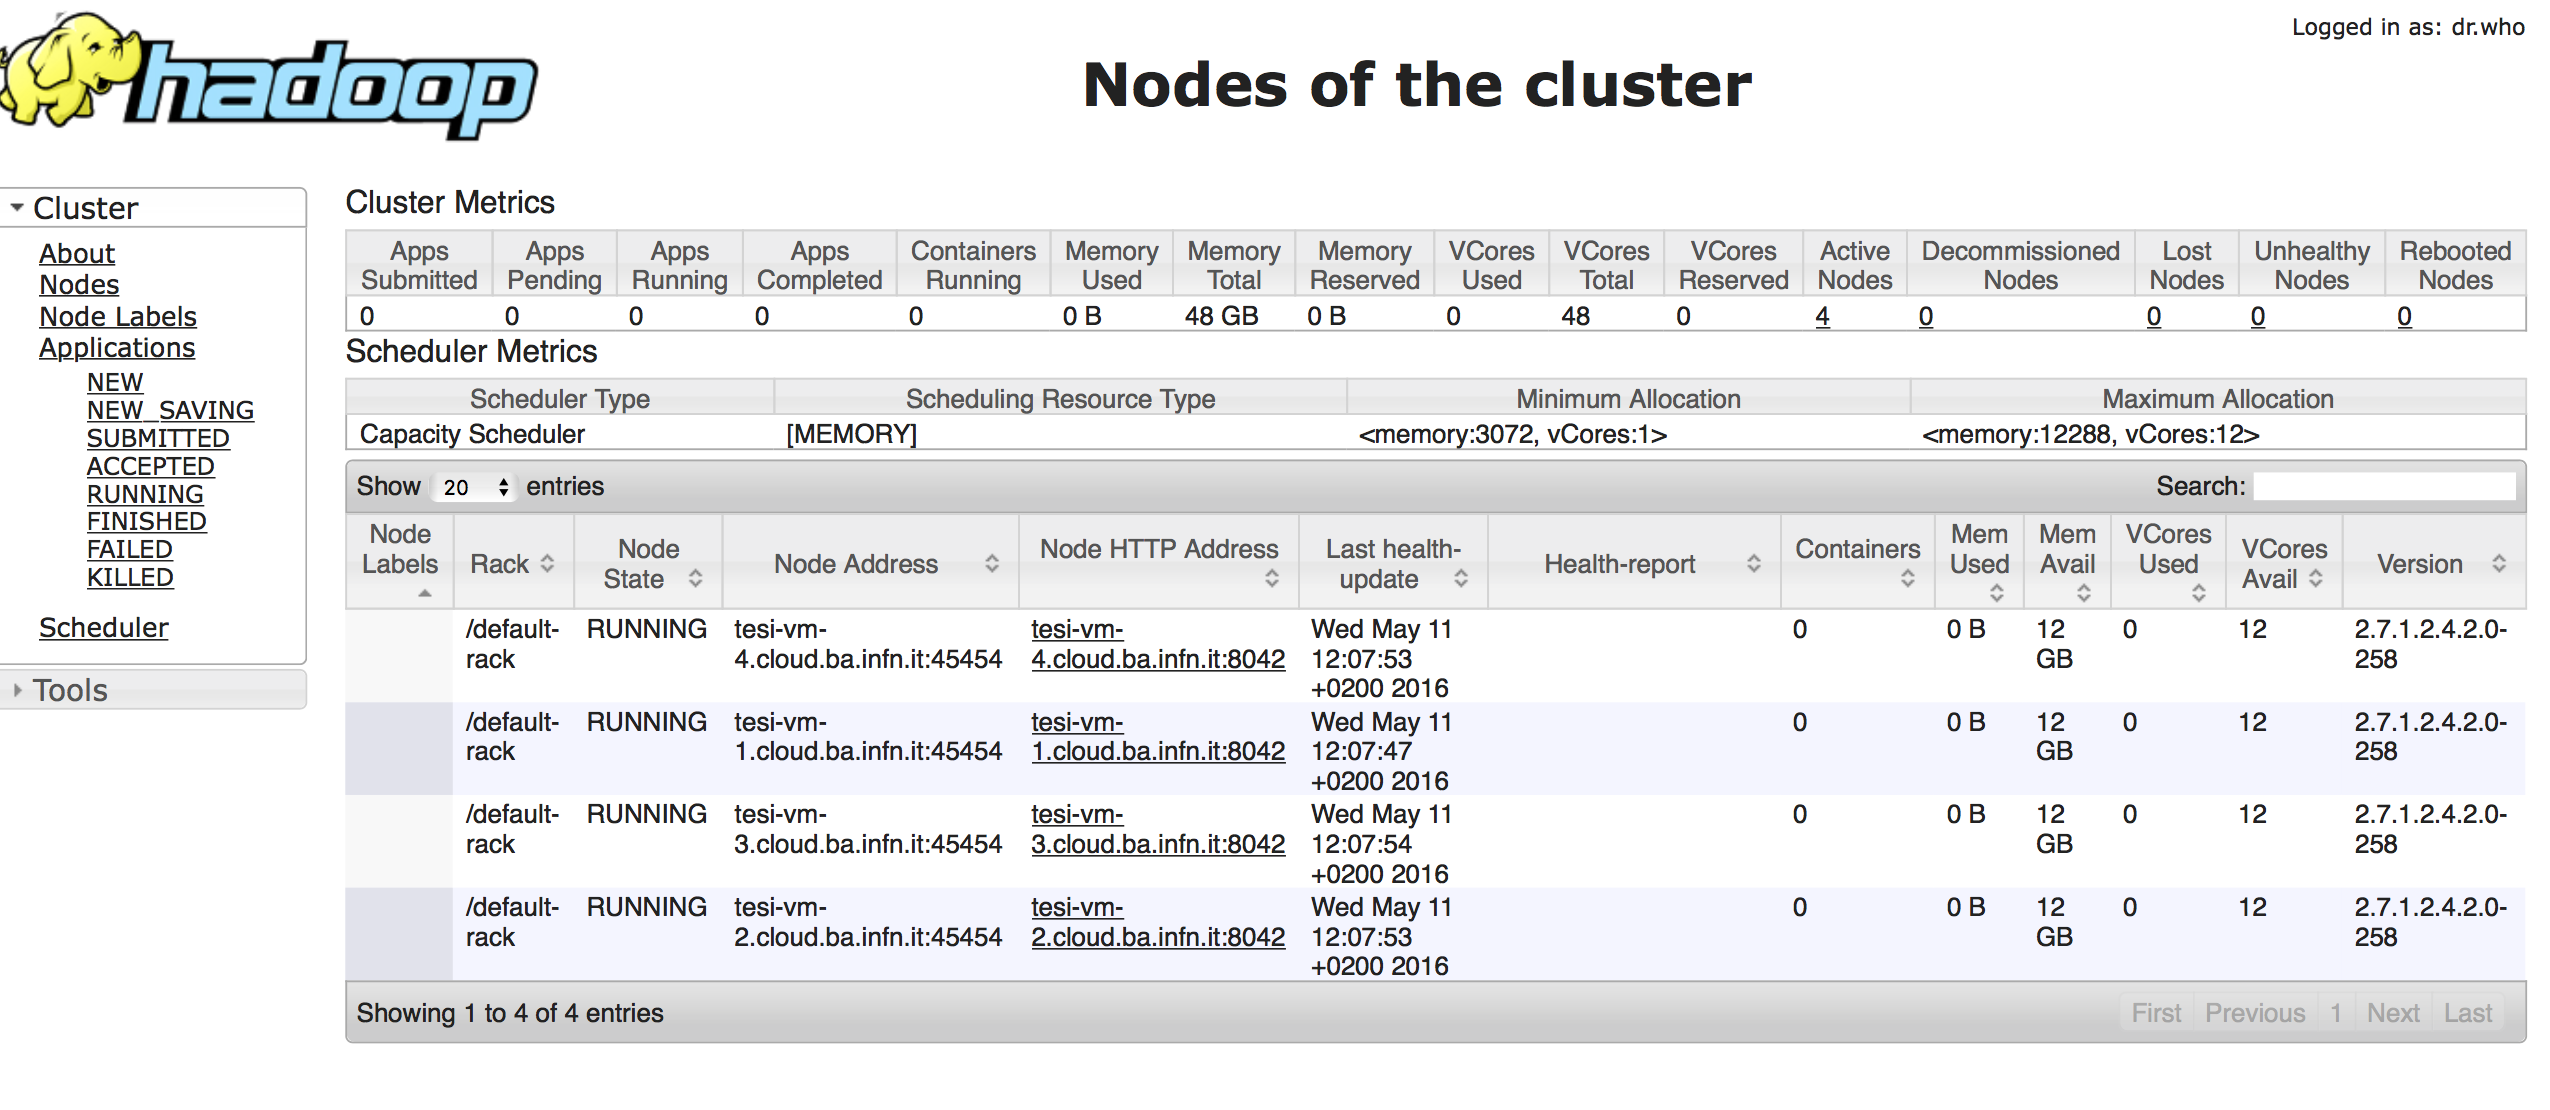Screen dimensions: 2550x1110
Task: Open the Scheduler page link
Action: 103,627
